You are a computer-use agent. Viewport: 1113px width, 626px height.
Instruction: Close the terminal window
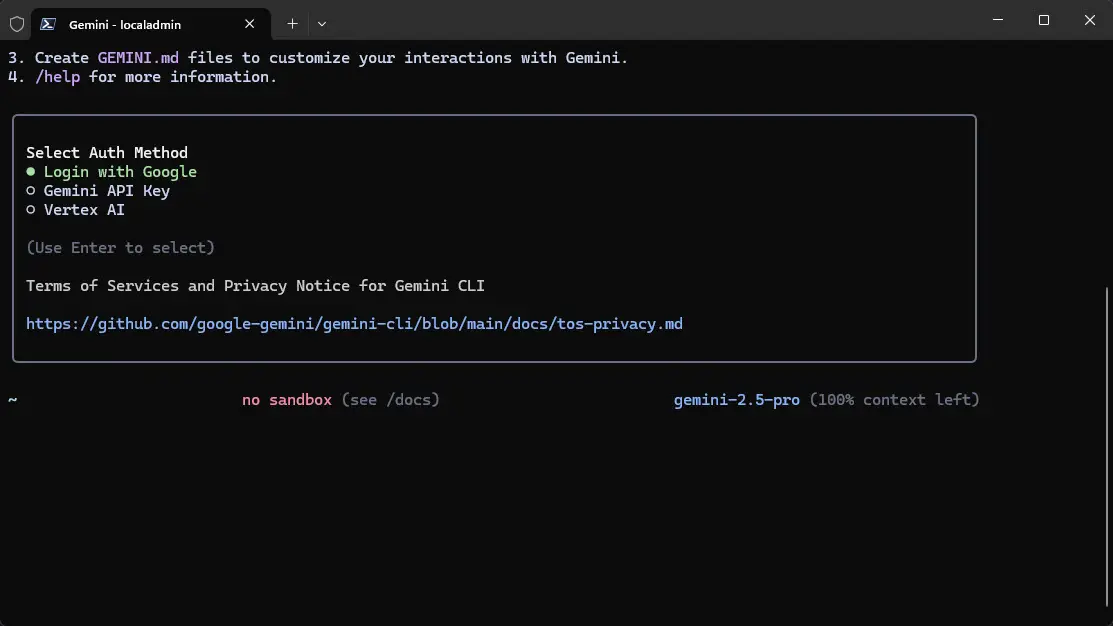(1089, 20)
